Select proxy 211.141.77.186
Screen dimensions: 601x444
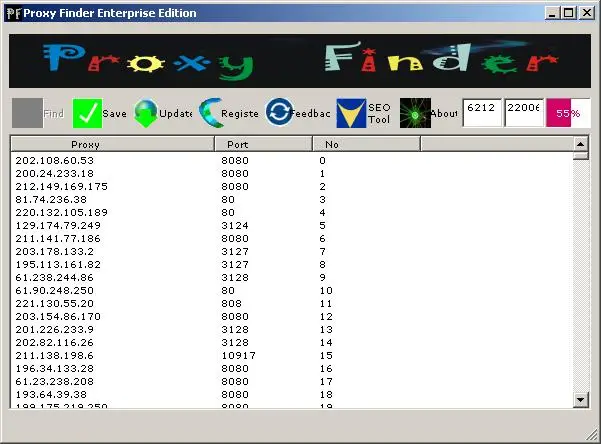(58, 238)
